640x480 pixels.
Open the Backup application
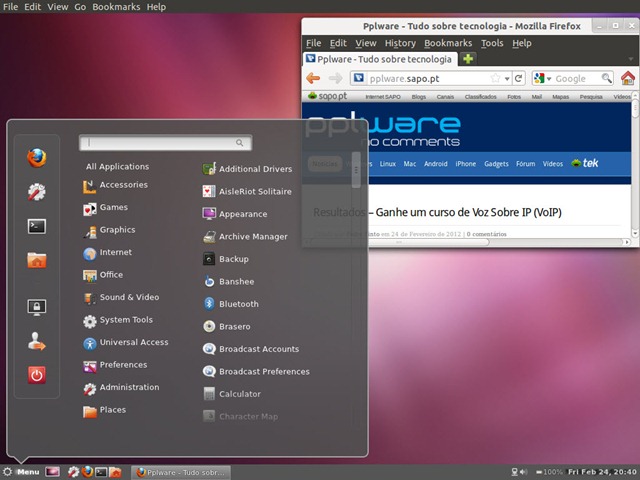pos(225,259)
